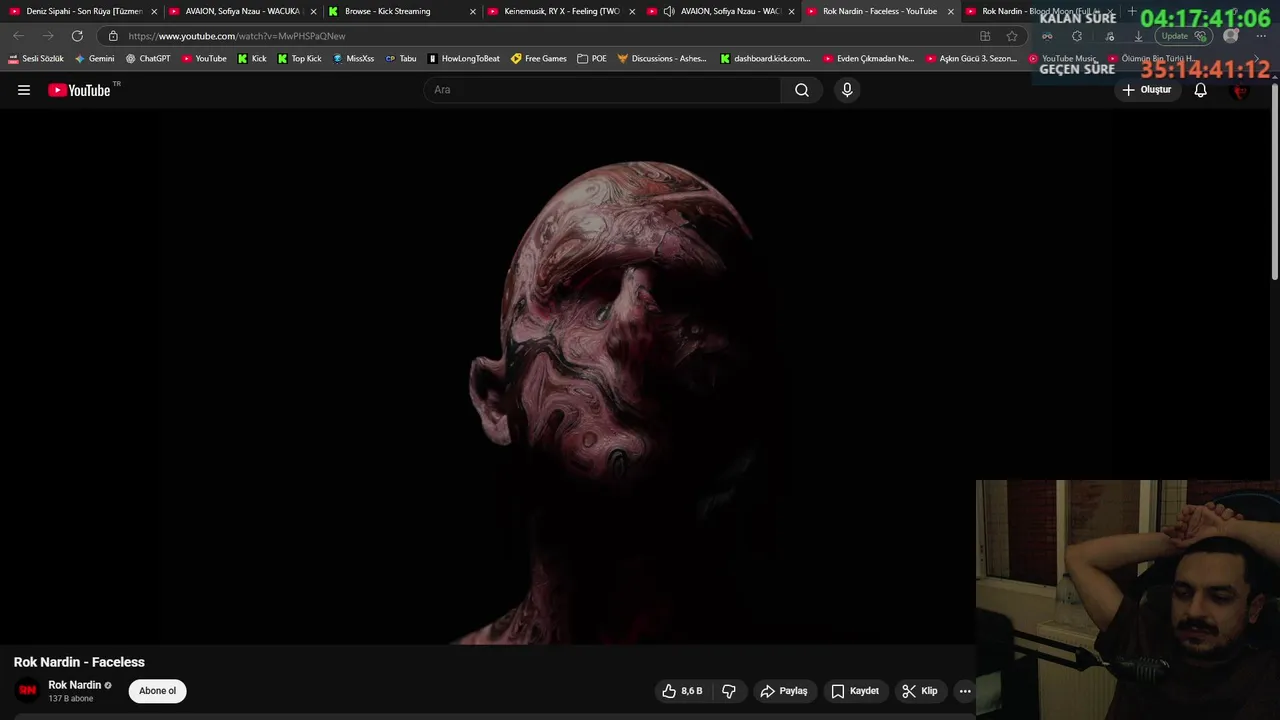The width and height of the screenshot is (1280, 720).
Task: Open the ChatGPT bookmark
Action: (148, 59)
